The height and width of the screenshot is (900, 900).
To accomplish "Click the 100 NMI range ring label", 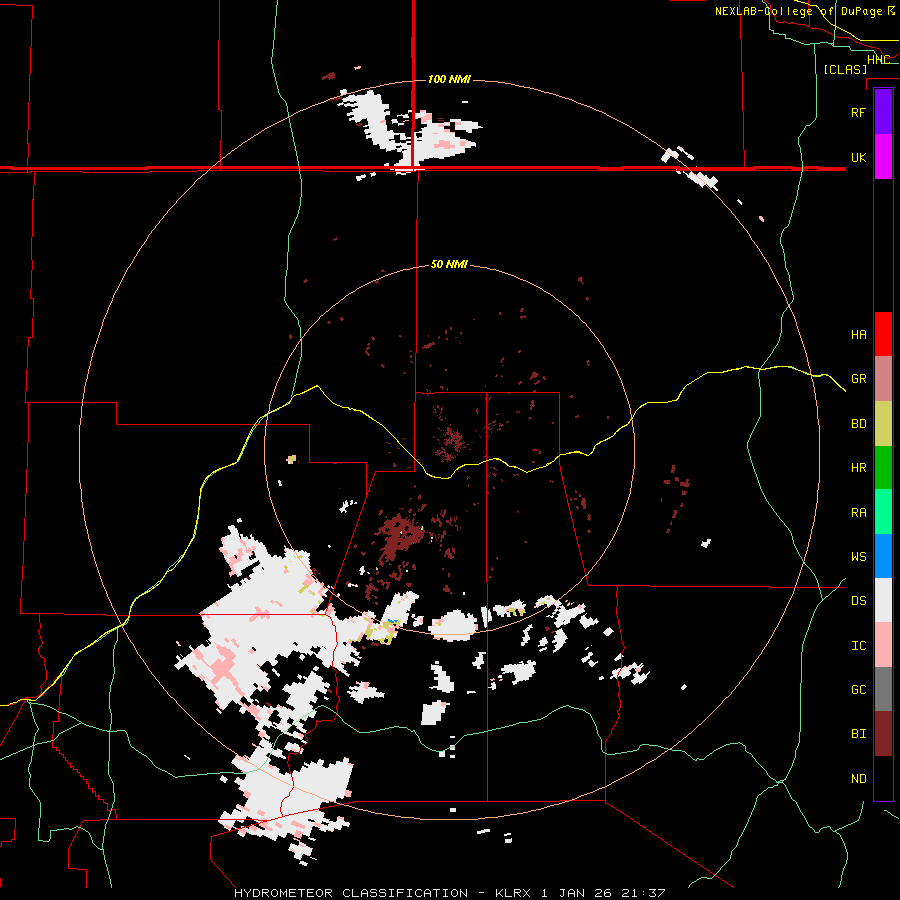I will tap(449, 79).
